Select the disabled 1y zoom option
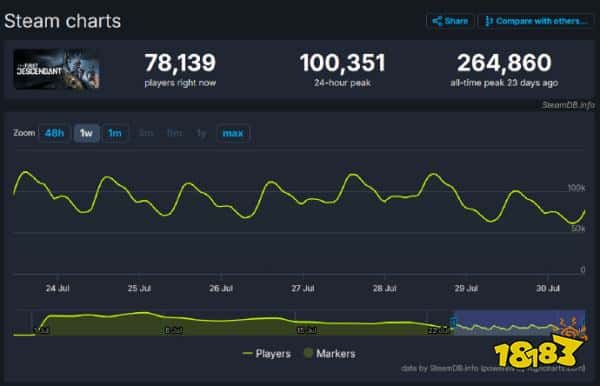Image resolution: width=600 pixels, height=386 pixels. 201,133
